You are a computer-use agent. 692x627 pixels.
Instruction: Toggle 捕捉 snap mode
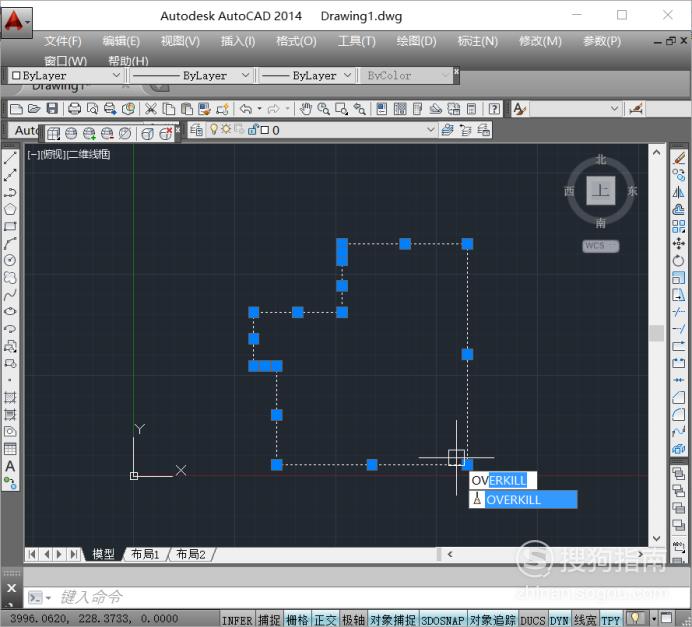(269, 620)
